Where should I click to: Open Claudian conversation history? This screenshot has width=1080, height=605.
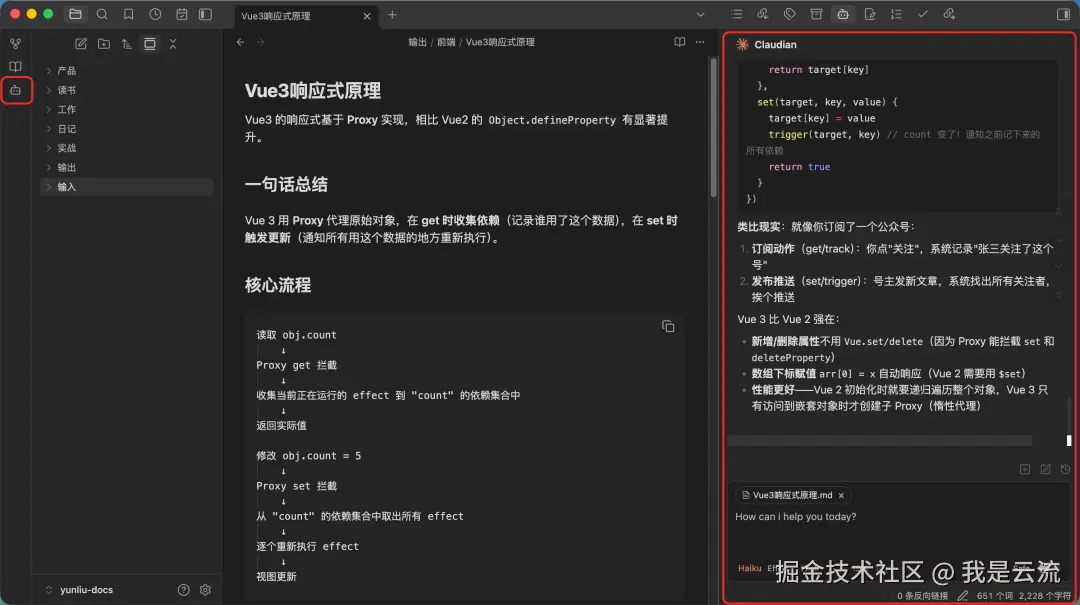coord(1066,469)
